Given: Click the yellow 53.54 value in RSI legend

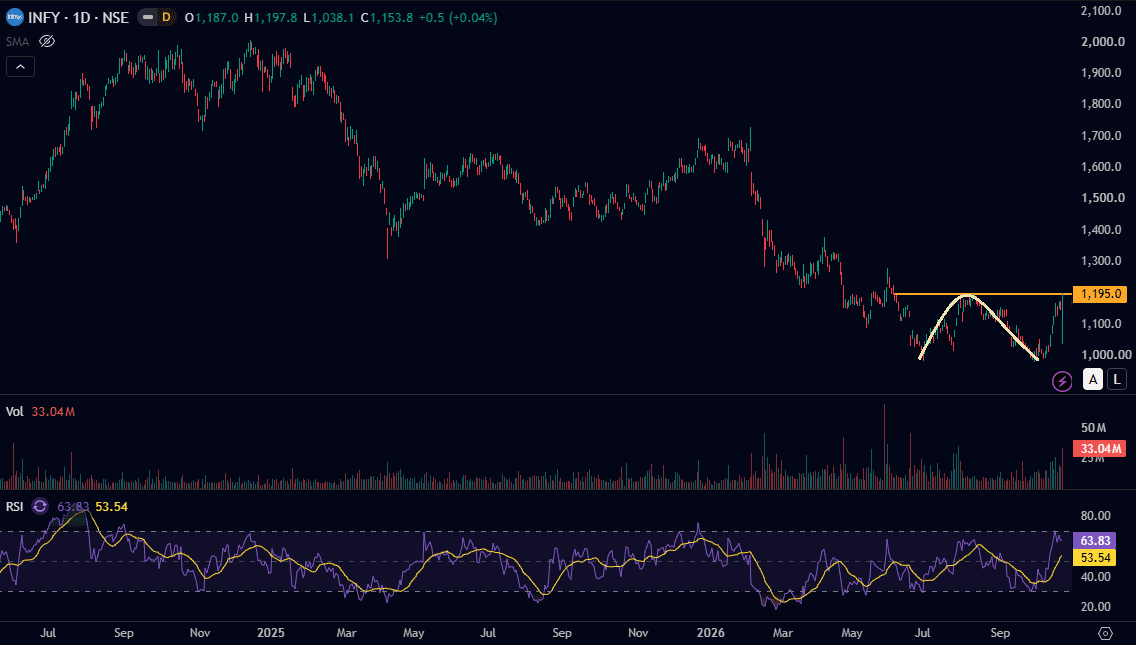Looking at the screenshot, I should [112, 507].
